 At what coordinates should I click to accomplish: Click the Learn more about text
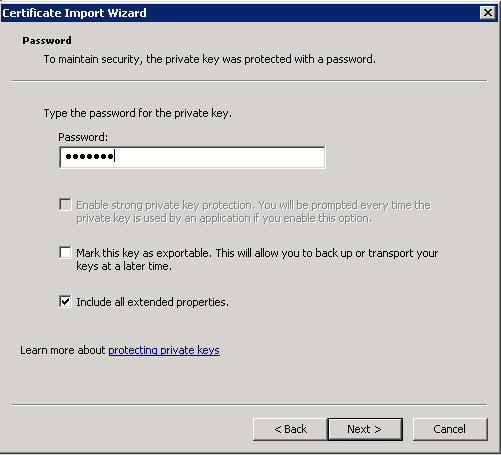[63, 350]
